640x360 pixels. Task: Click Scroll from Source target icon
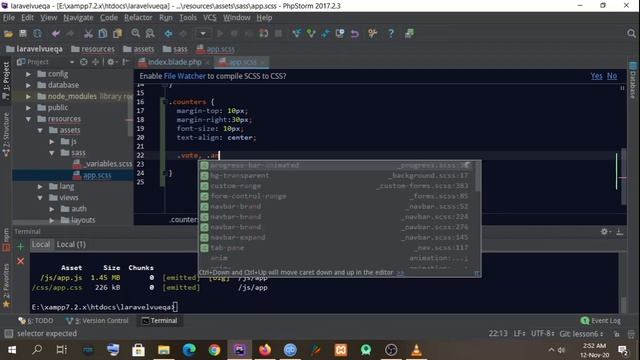pos(84,62)
